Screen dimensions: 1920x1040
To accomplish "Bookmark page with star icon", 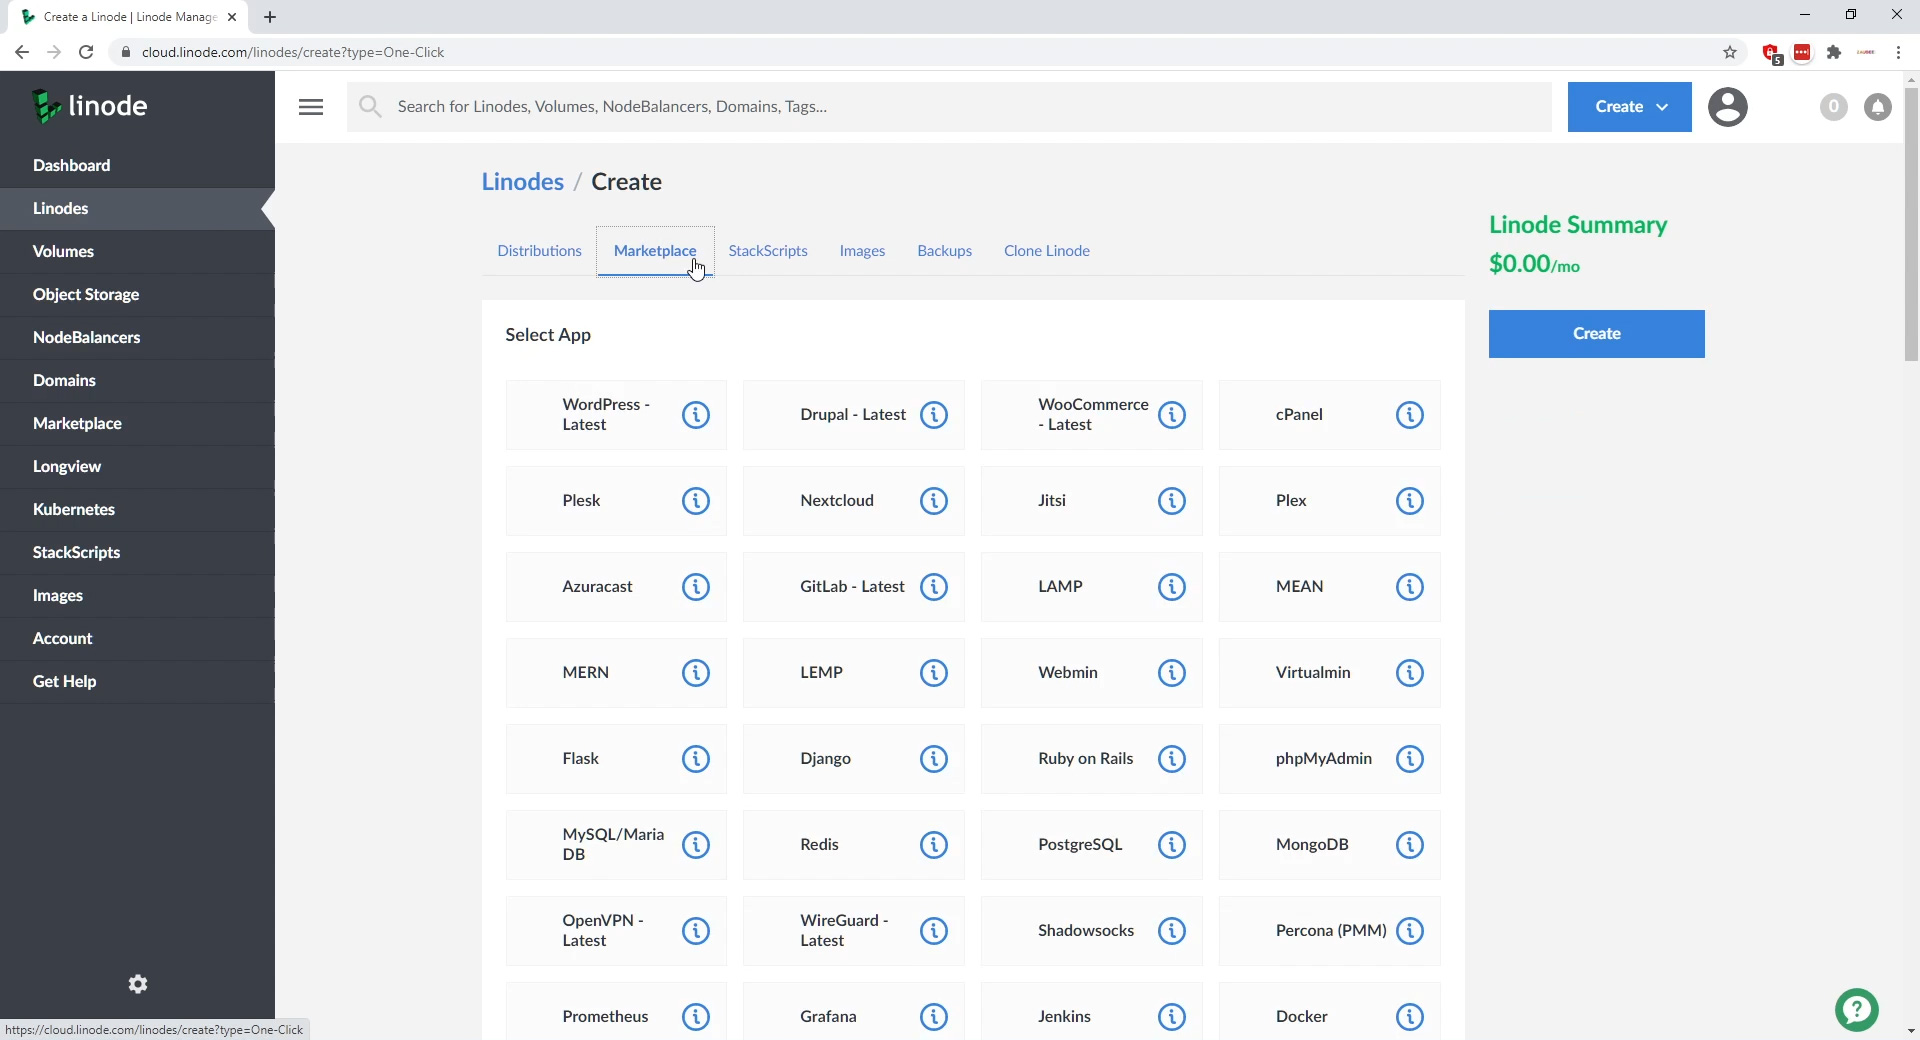I will pyautogui.click(x=1730, y=52).
